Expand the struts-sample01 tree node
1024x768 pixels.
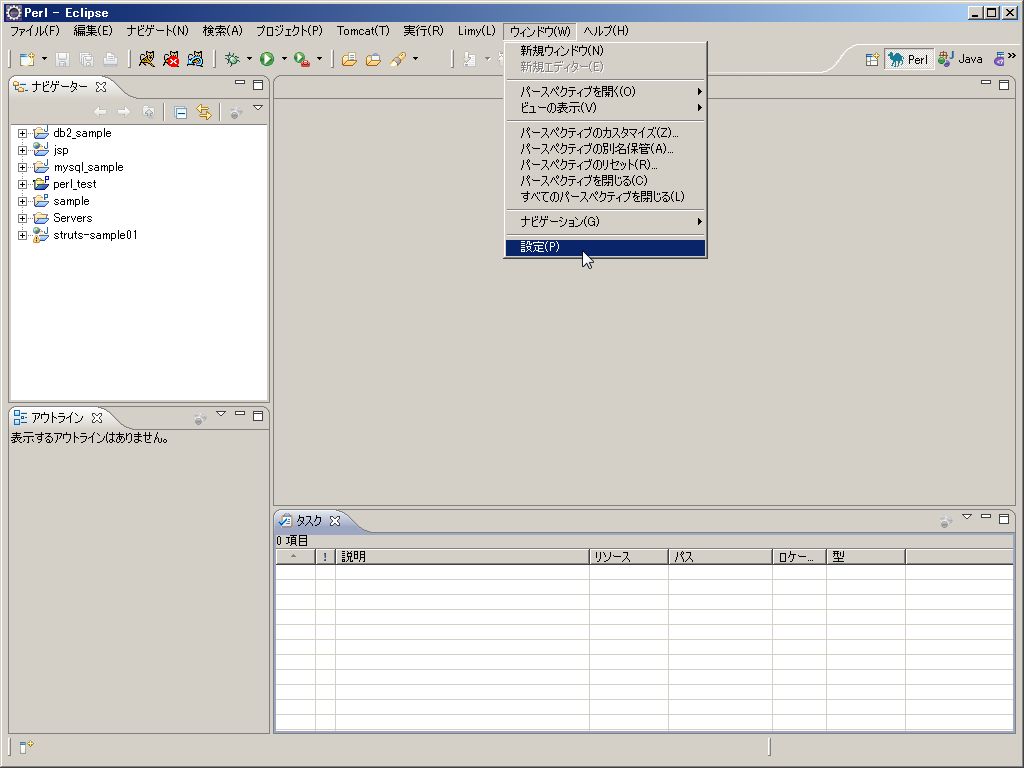pyautogui.click(x=22, y=235)
